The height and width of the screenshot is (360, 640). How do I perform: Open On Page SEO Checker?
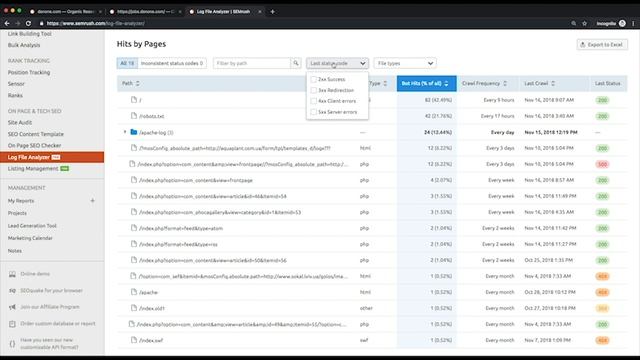pos(34,145)
